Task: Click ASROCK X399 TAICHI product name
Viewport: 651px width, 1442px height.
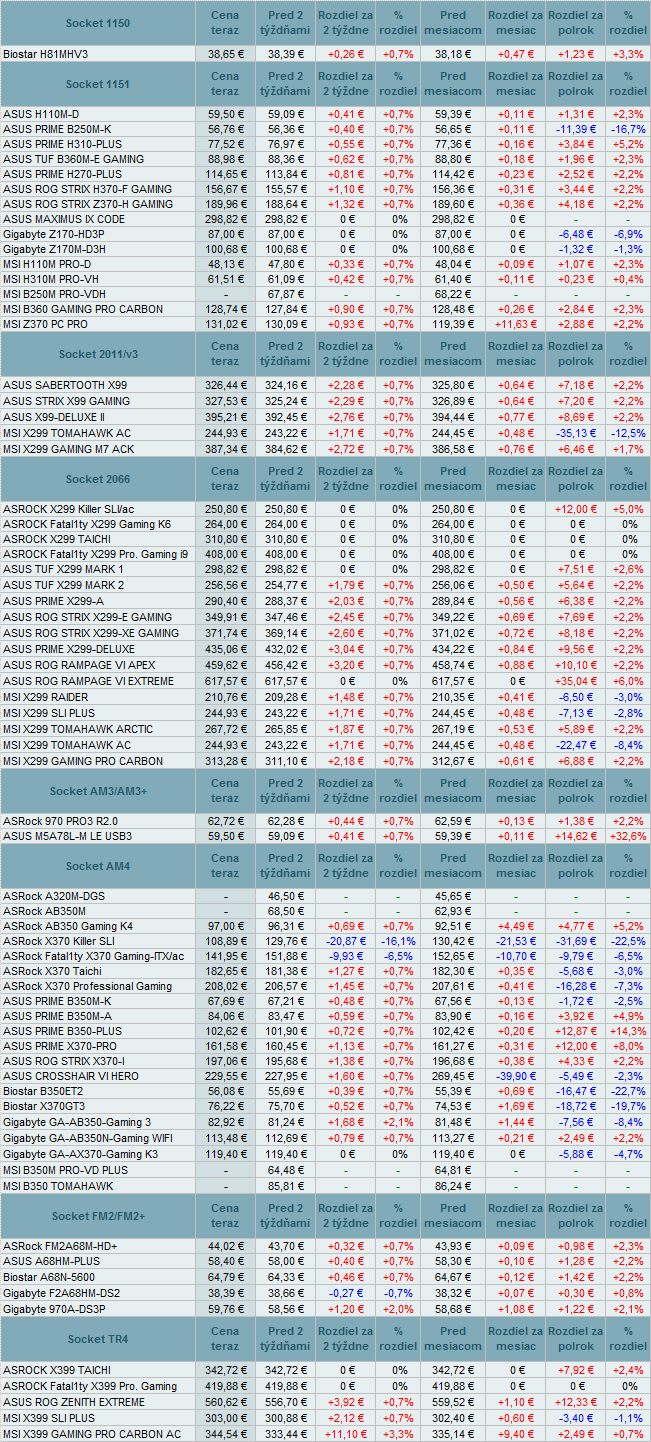Action: [x=57, y=1370]
